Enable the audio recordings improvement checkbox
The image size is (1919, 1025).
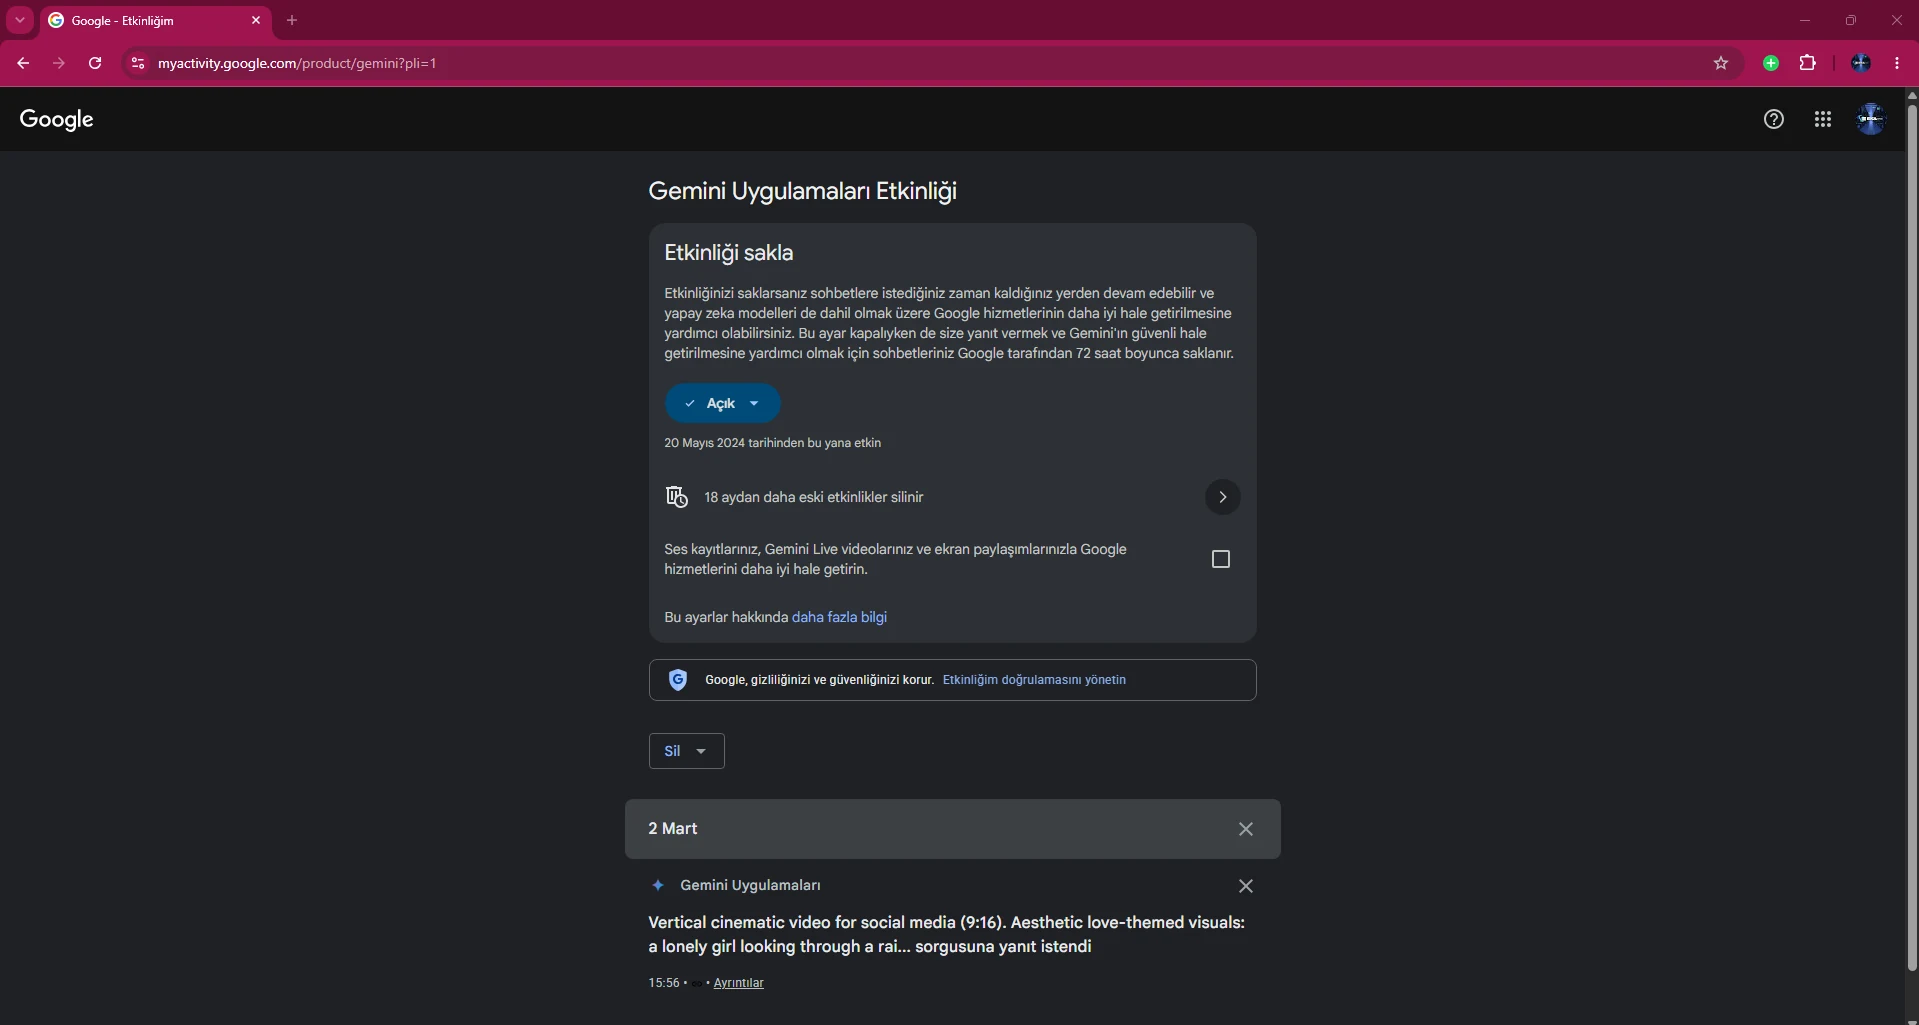[1221, 559]
